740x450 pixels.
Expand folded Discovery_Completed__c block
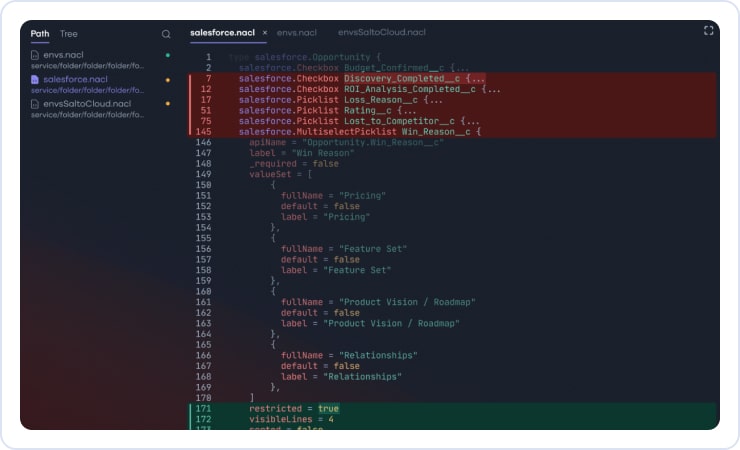click(475, 78)
